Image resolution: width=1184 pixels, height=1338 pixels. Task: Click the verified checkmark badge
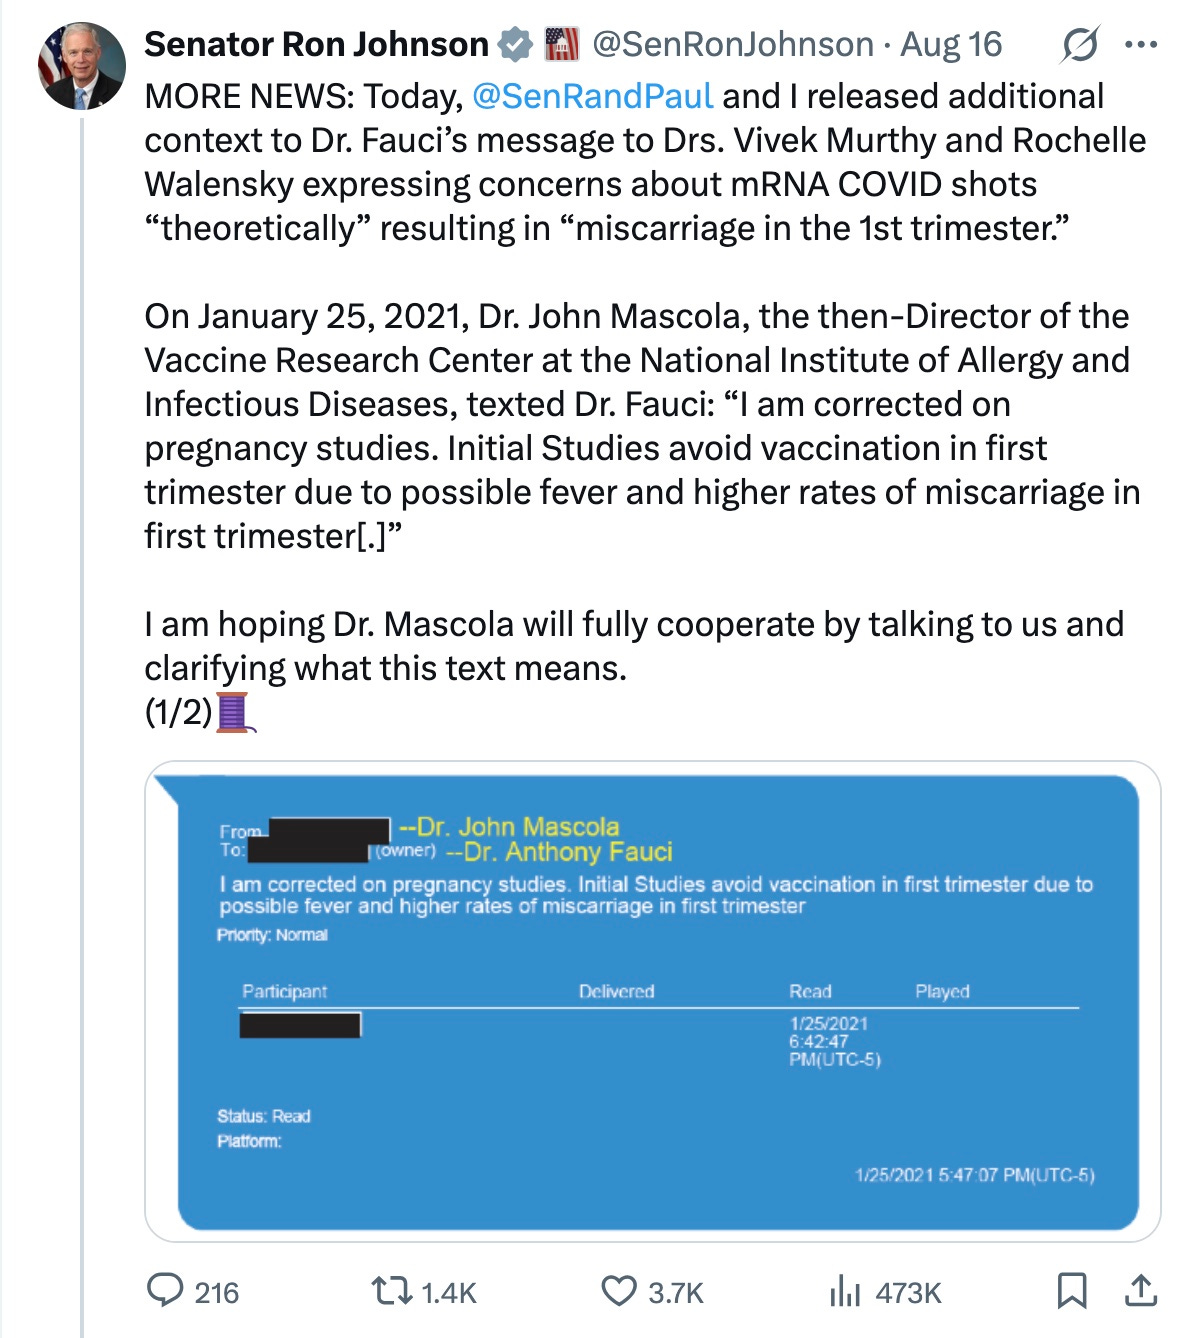(x=516, y=45)
